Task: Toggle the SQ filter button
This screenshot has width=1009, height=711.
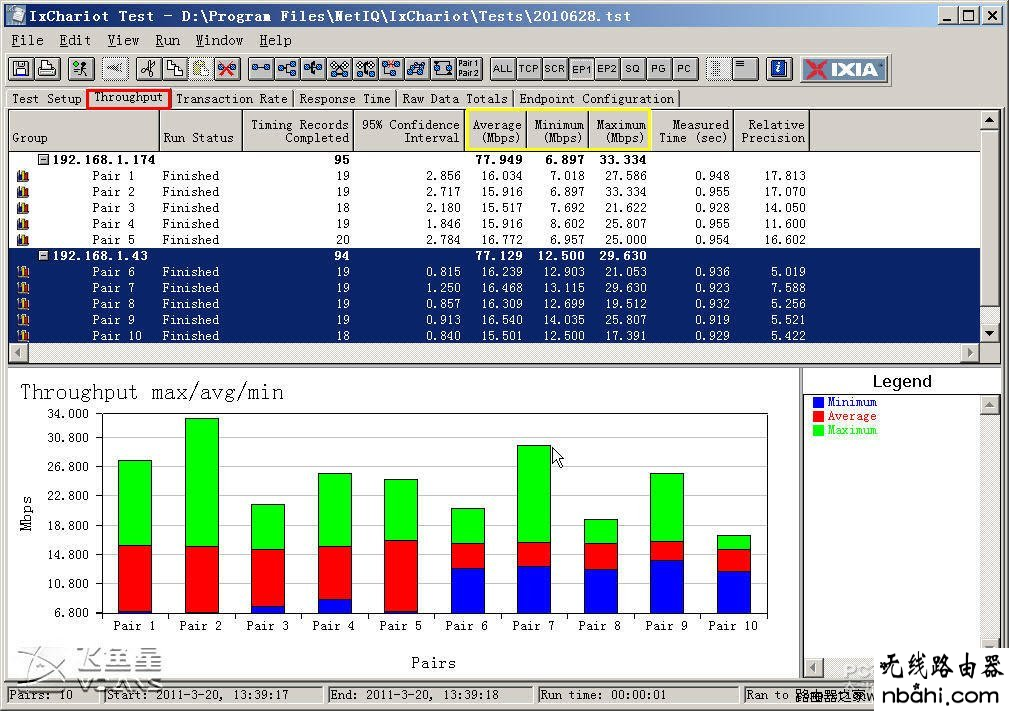Action: [x=633, y=68]
